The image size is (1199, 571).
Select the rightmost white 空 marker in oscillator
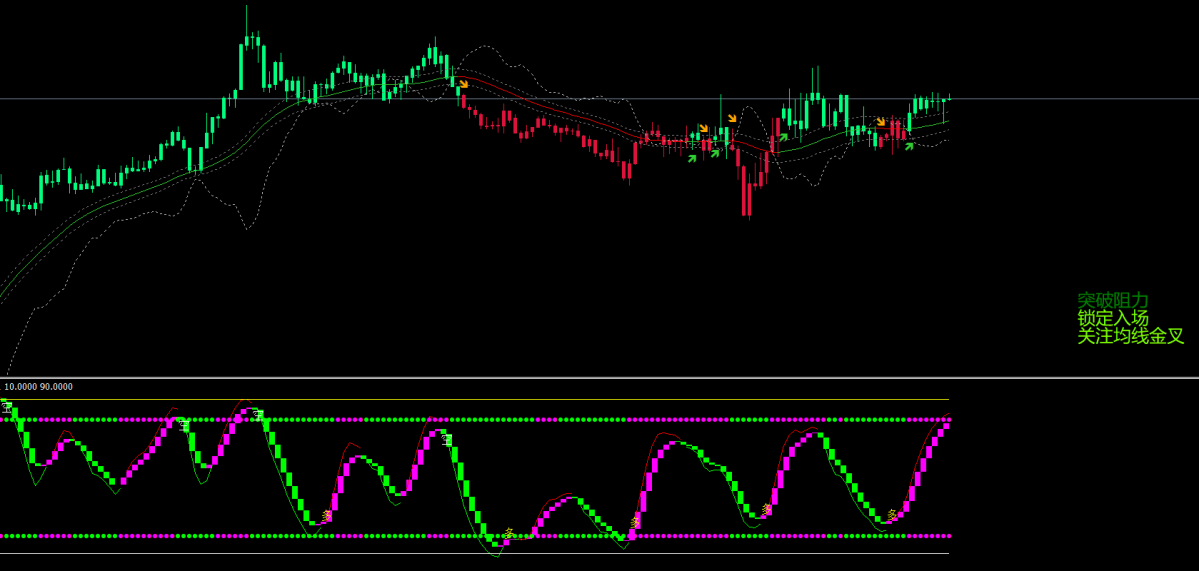pos(447,439)
